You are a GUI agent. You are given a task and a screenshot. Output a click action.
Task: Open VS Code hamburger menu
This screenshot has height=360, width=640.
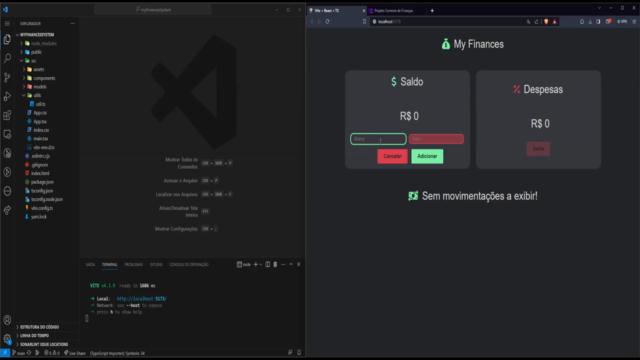pos(7,24)
